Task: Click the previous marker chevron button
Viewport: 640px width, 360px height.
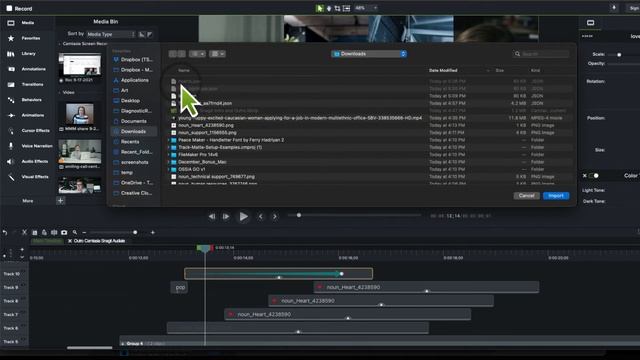Action: 260,216
